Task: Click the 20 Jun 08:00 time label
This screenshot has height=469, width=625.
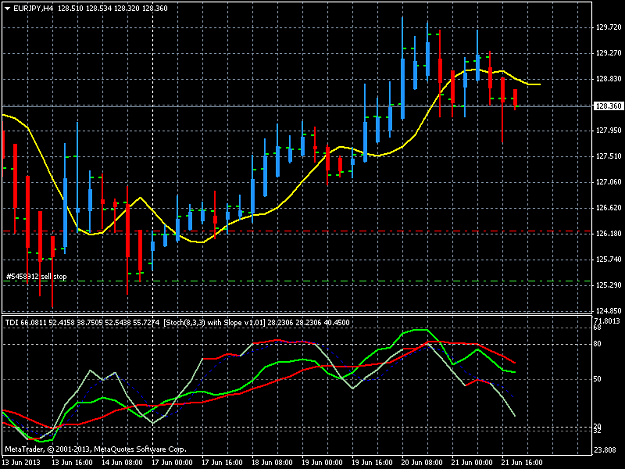Action: coord(422,463)
